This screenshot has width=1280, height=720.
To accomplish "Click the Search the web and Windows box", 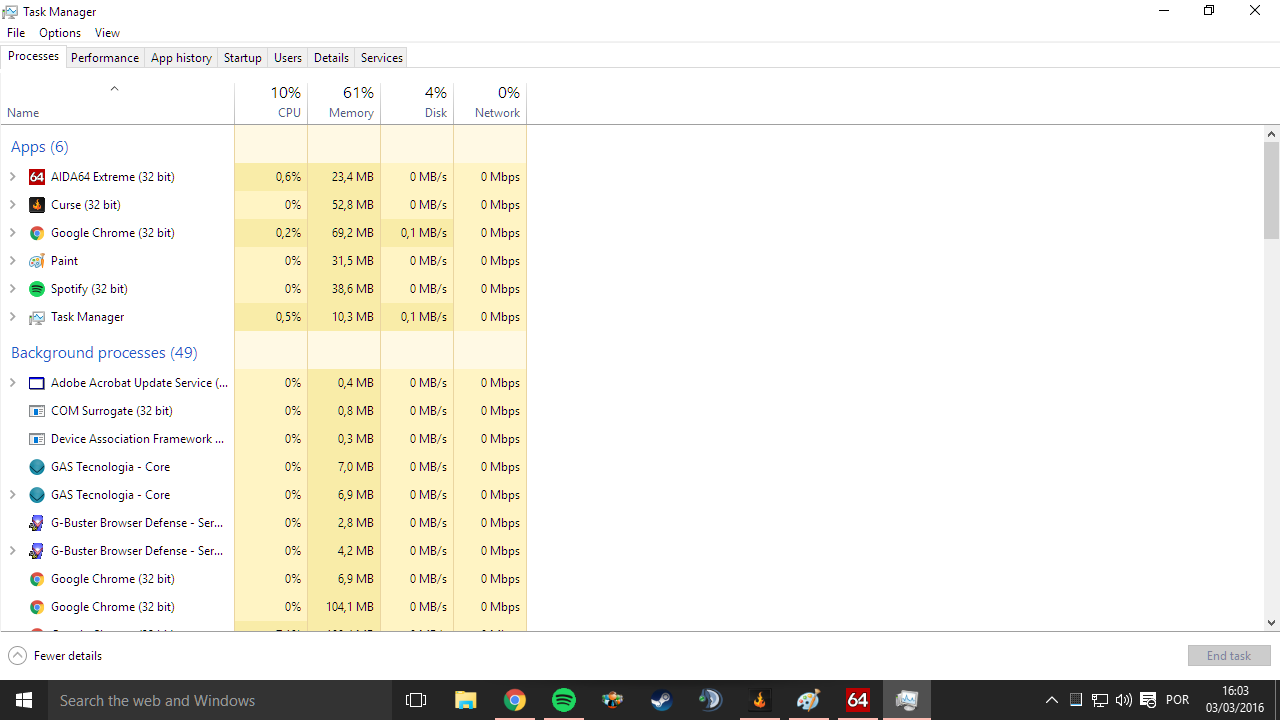I will [x=220, y=700].
